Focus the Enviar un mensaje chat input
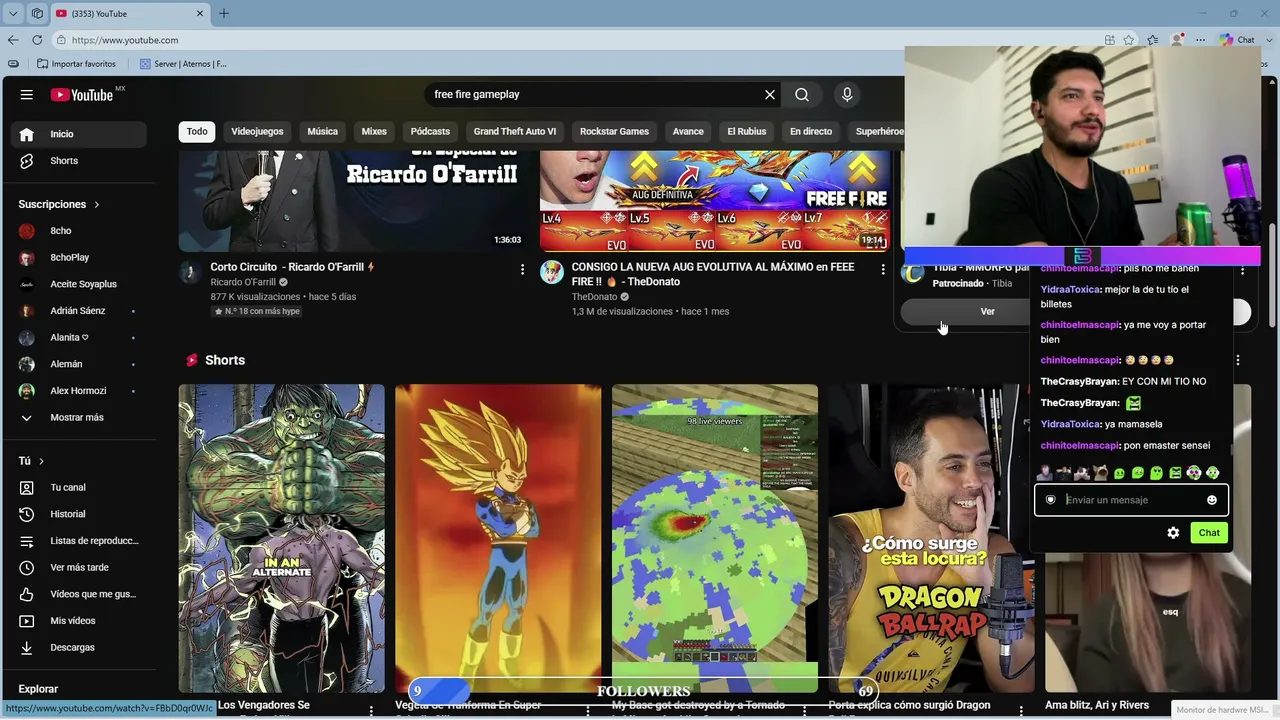This screenshot has height=720, width=1280. coord(1130,500)
